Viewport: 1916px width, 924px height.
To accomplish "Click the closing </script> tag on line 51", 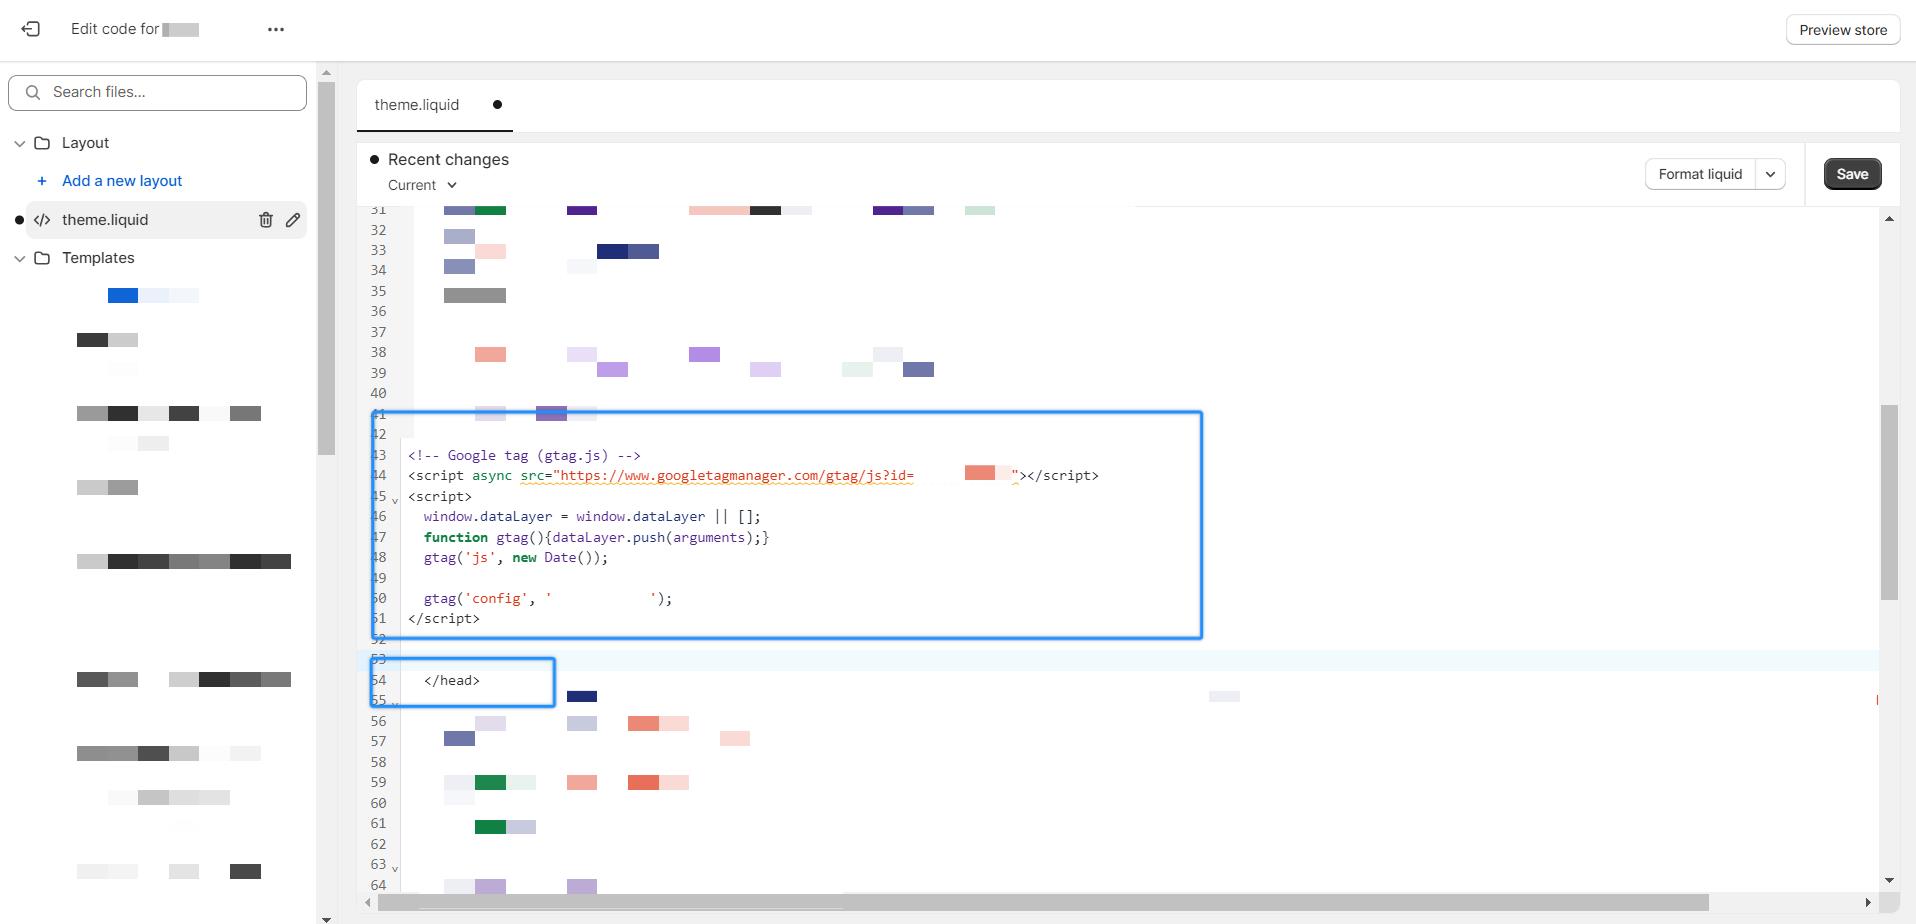I will pyautogui.click(x=444, y=619).
